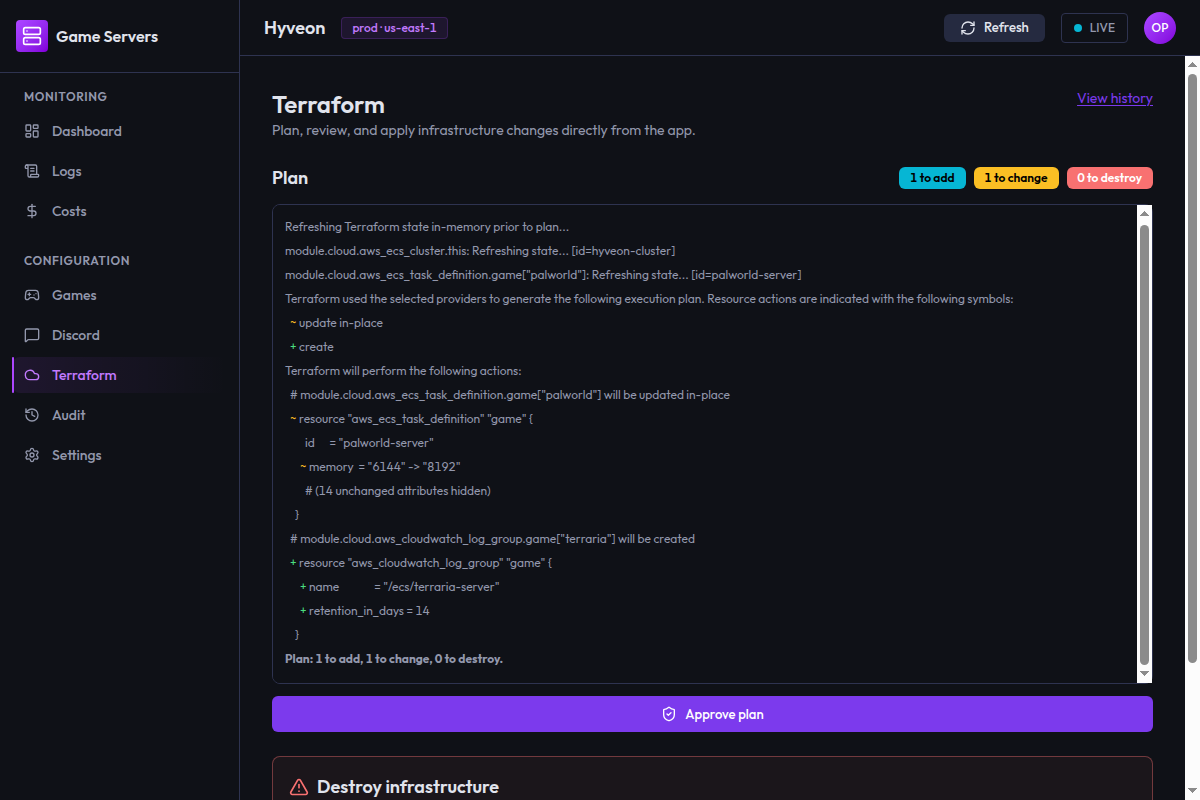Click the Game Servers logo icon

(32, 36)
